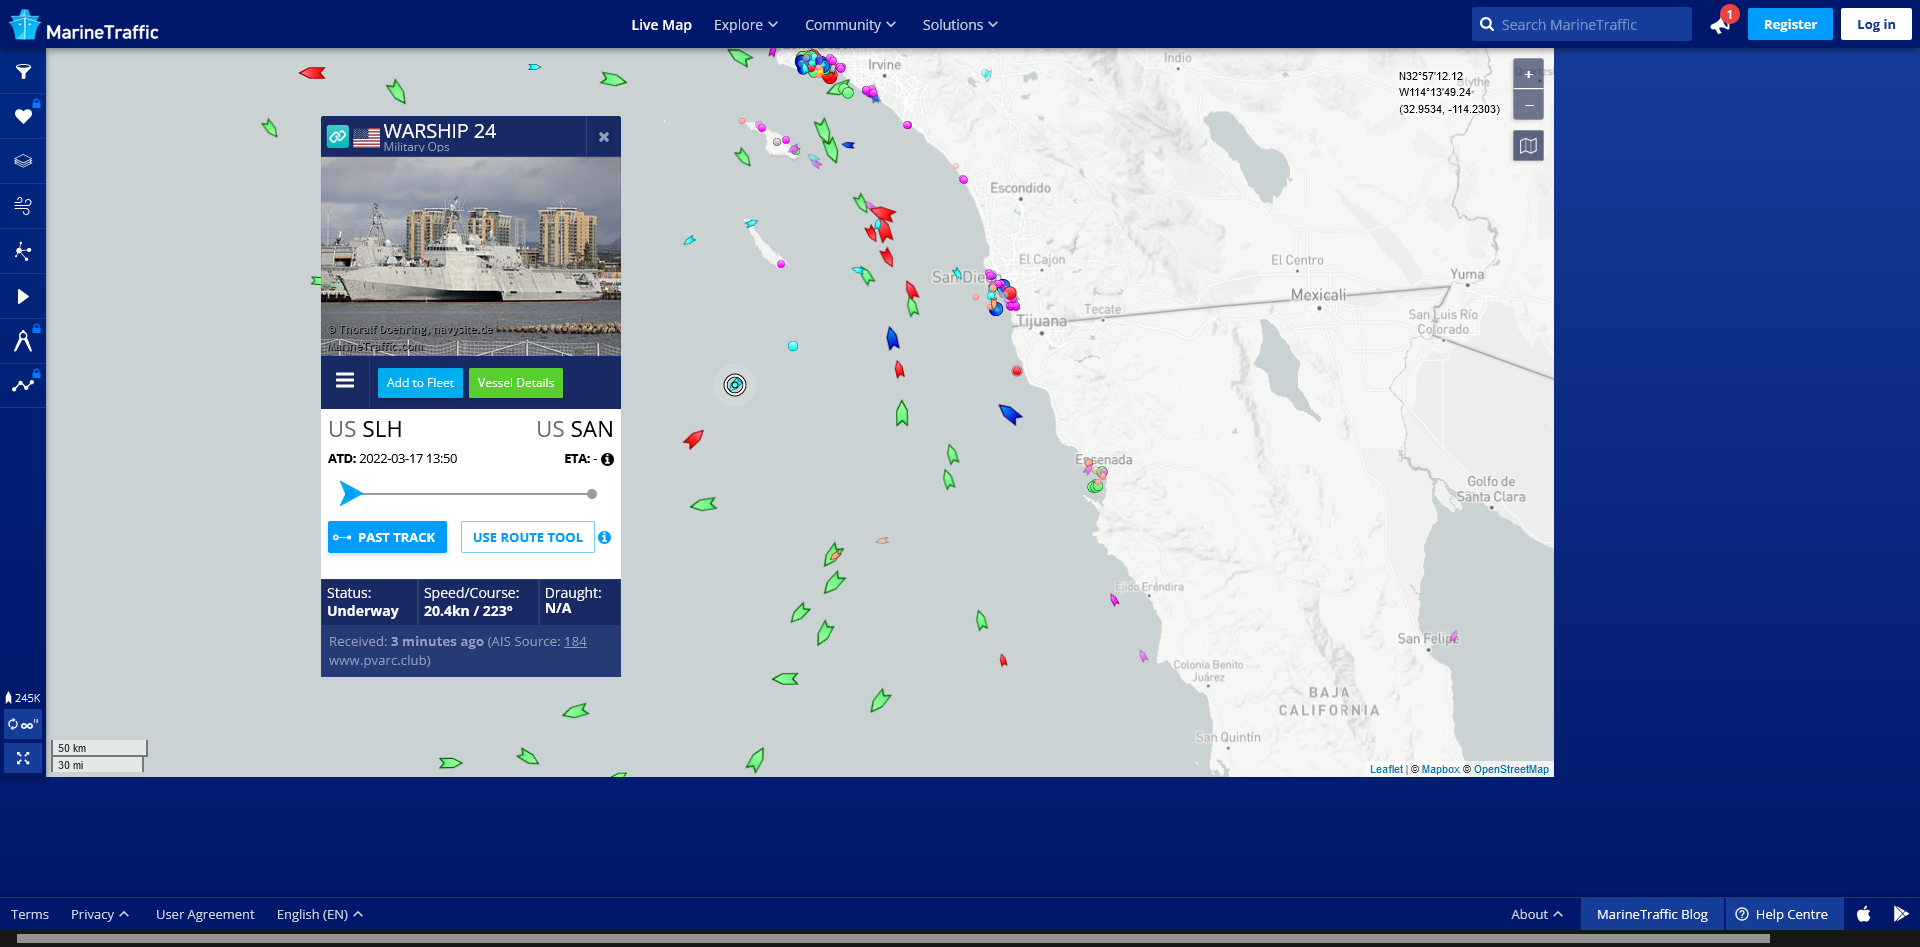
Task: Click USE ROUTE TOOL button
Action: click(x=528, y=537)
